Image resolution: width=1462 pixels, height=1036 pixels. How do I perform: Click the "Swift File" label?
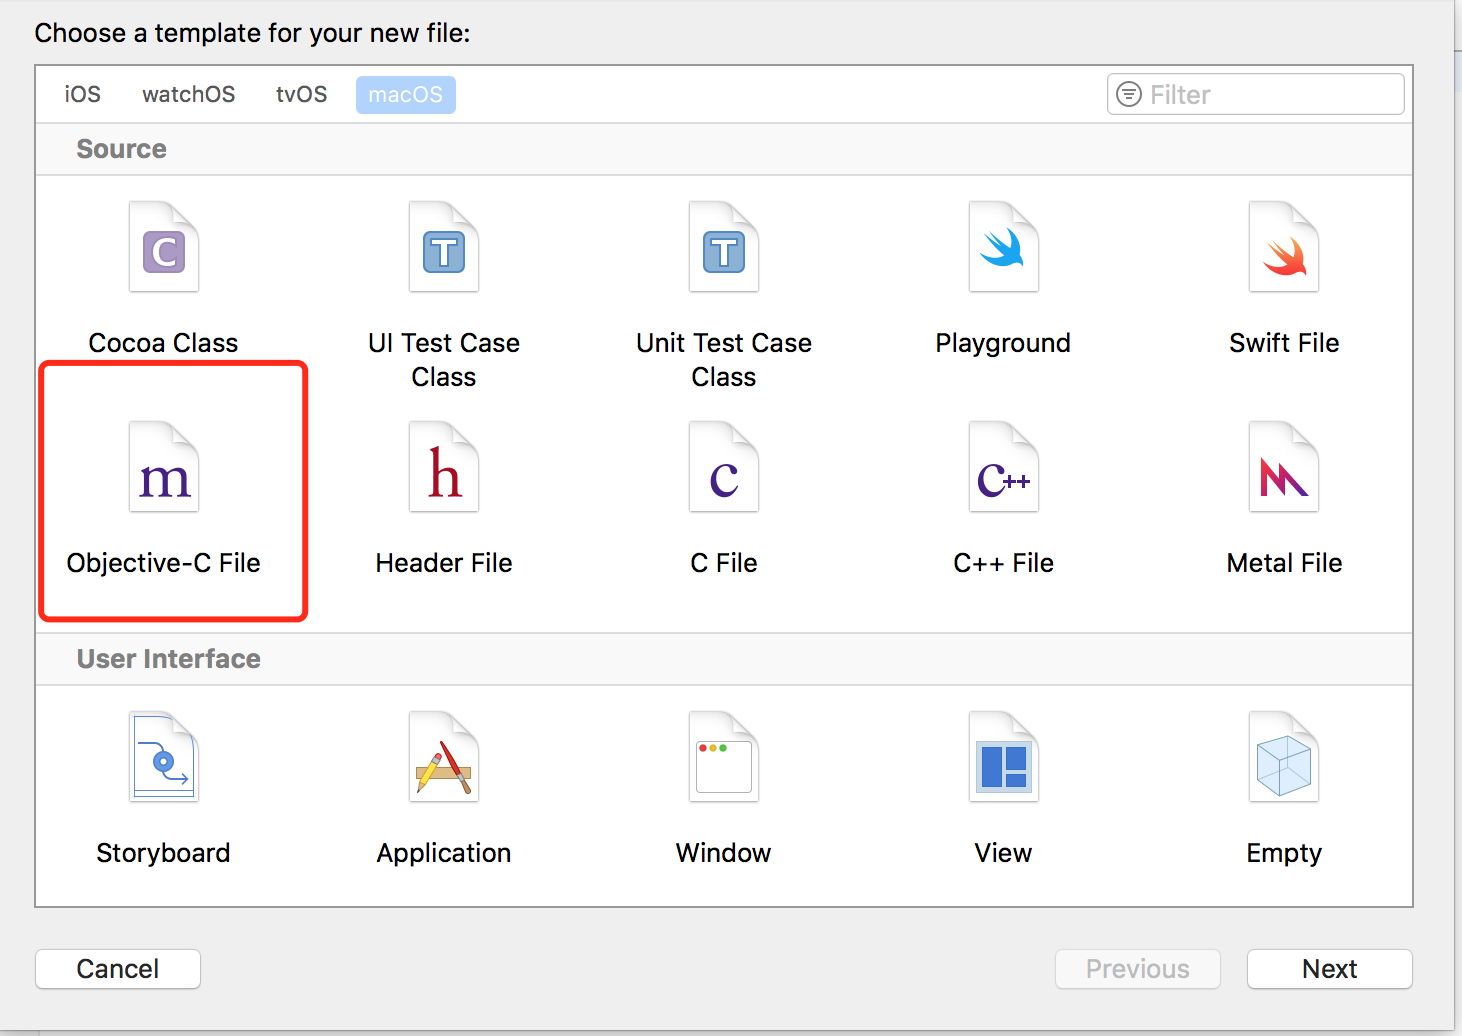point(1284,343)
